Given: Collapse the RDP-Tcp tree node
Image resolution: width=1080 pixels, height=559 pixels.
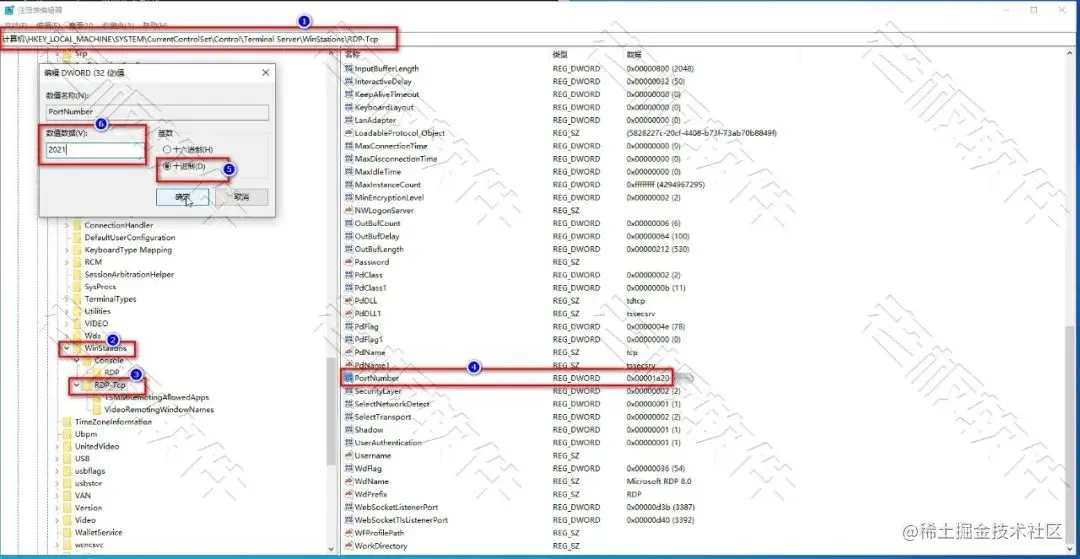Looking at the screenshot, I should pyautogui.click(x=76, y=385).
